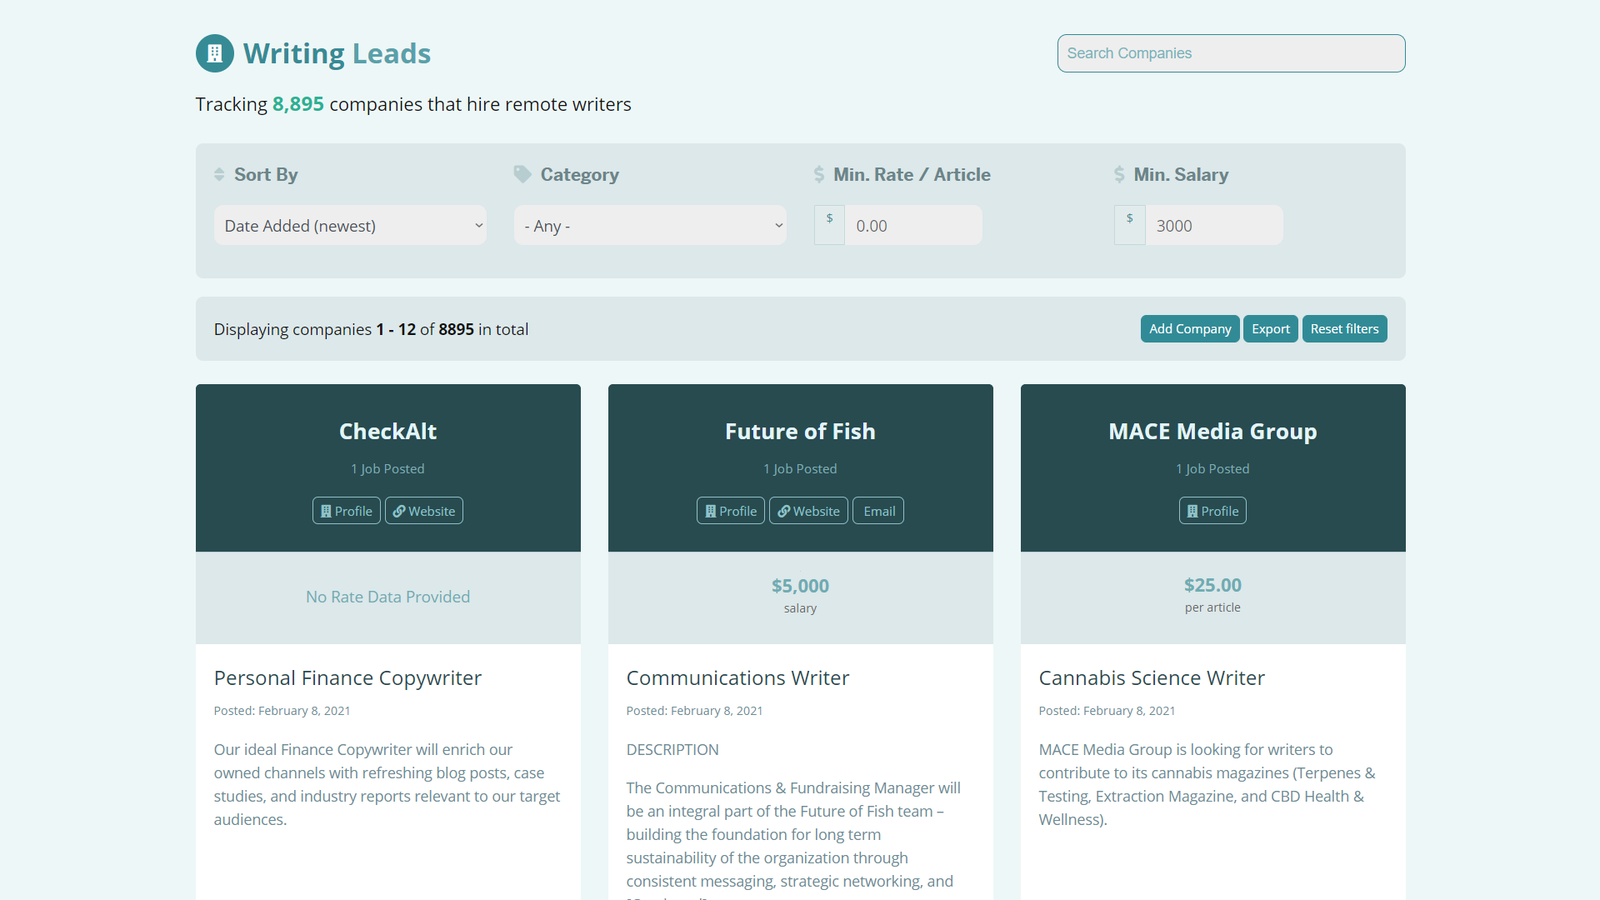
Task: Open the MACE Media Group Profile button
Action: pos(1213,511)
